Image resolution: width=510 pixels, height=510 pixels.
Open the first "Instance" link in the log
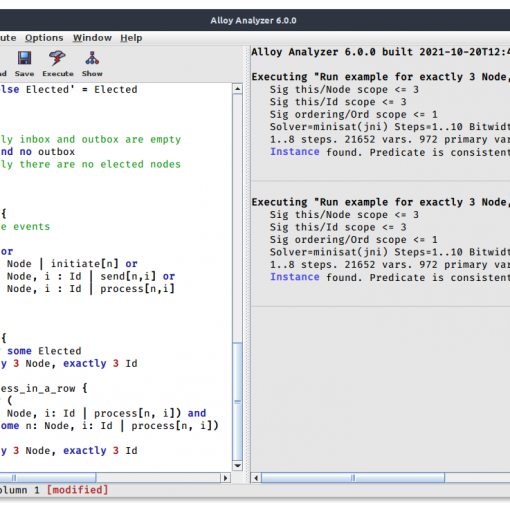295,152
